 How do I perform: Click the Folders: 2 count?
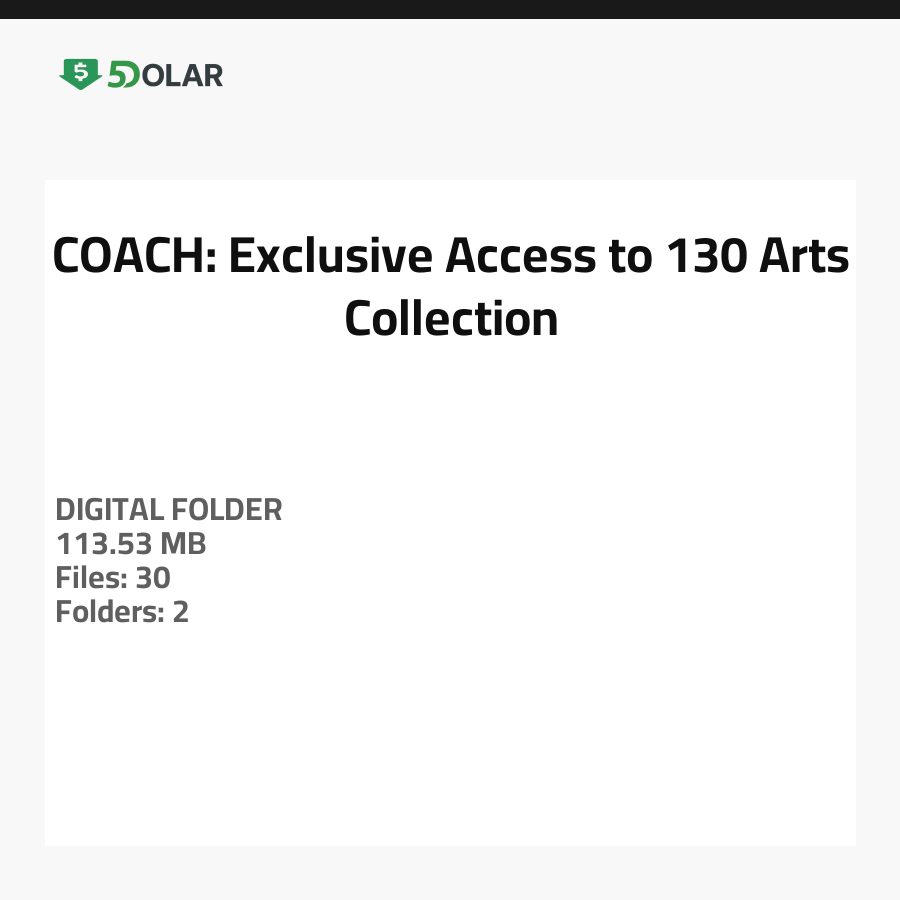[x=122, y=612]
